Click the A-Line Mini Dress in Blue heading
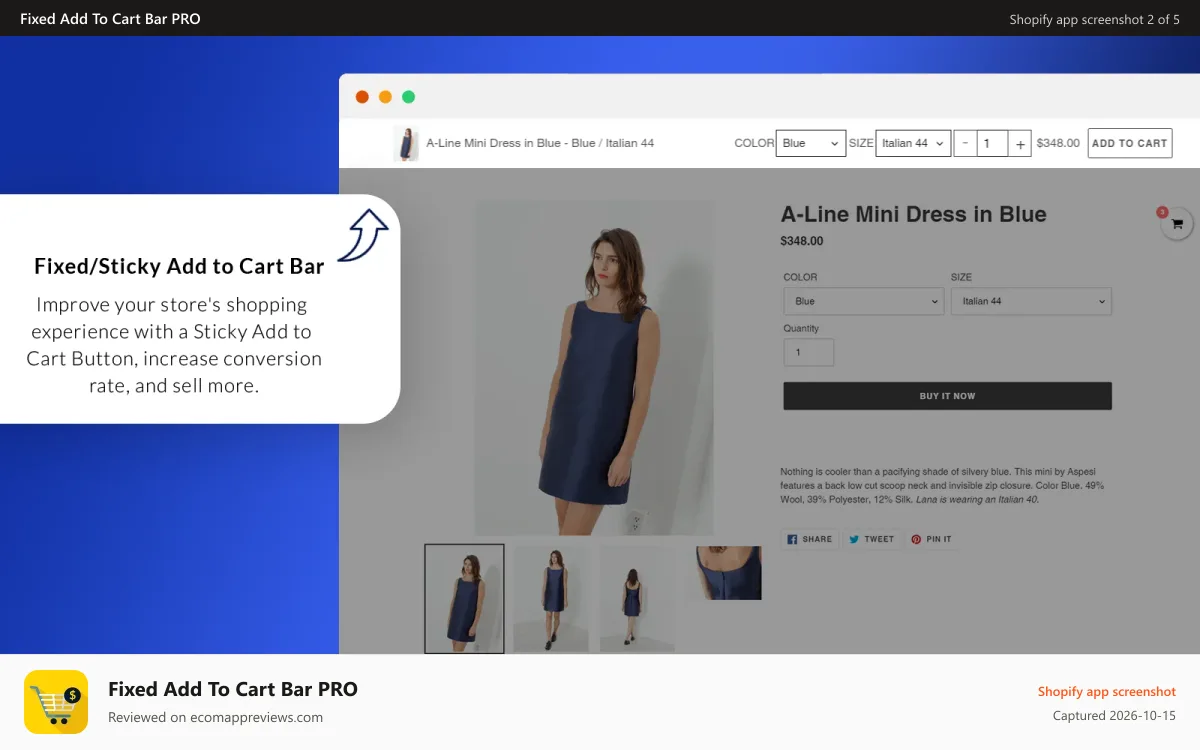Image resolution: width=1200 pixels, height=750 pixels. (x=913, y=214)
